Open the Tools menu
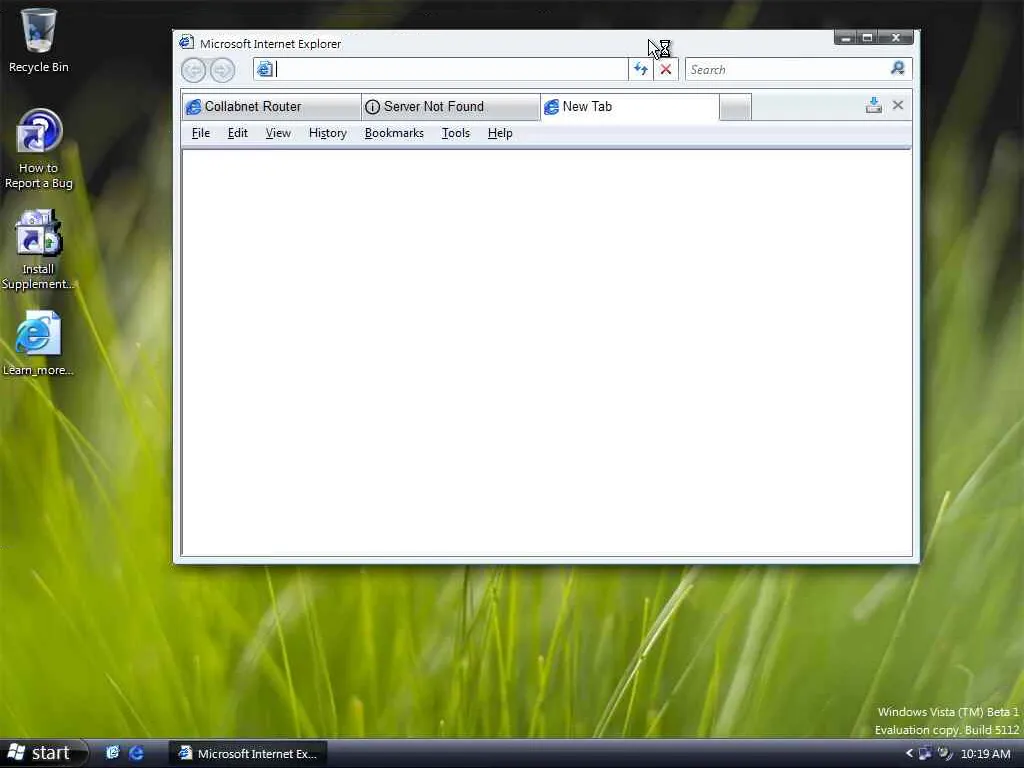 click(x=456, y=133)
